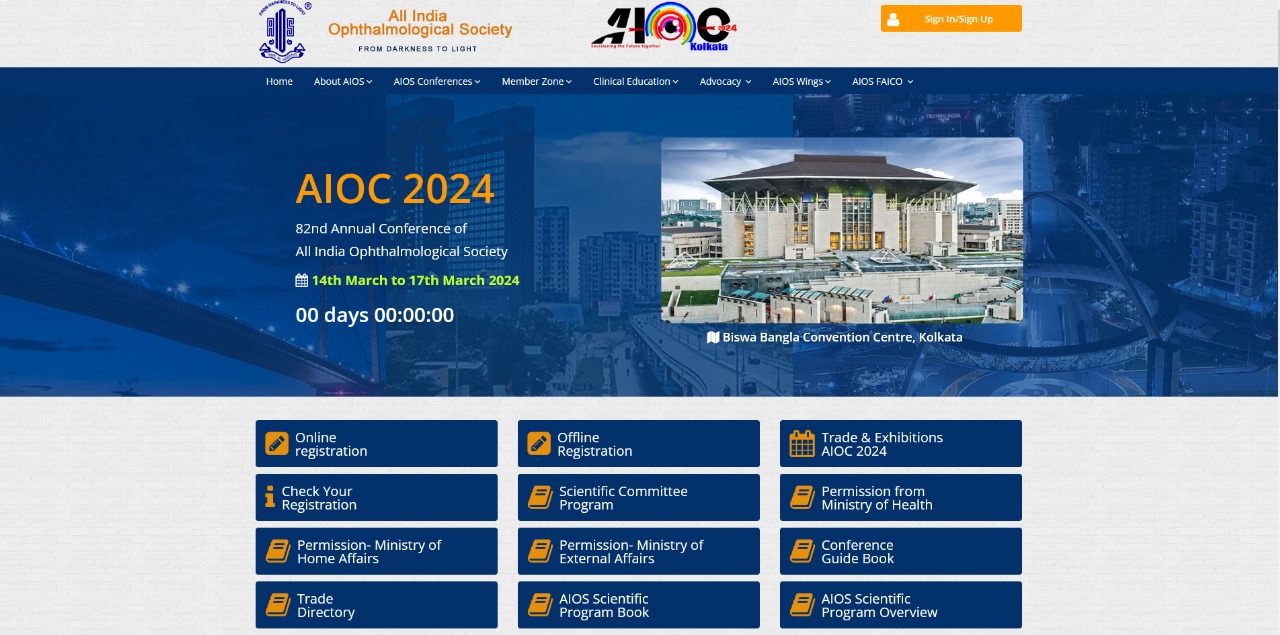Click the Biswa Bangla Convention Centre photo
The width and height of the screenshot is (1280, 635).
click(x=842, y=230)
